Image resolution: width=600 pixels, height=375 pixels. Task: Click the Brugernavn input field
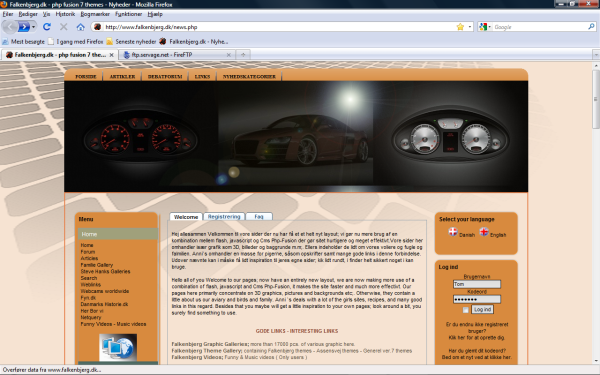[x=477, y=284]
